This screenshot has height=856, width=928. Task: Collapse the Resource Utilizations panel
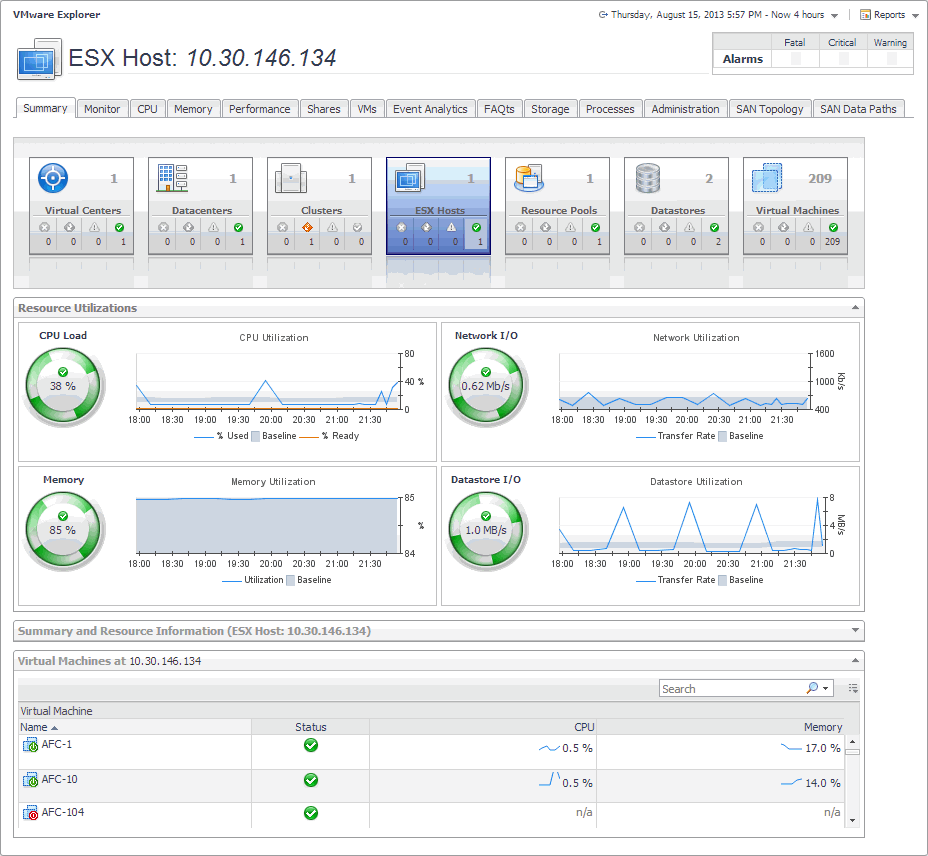click(854, 308)
